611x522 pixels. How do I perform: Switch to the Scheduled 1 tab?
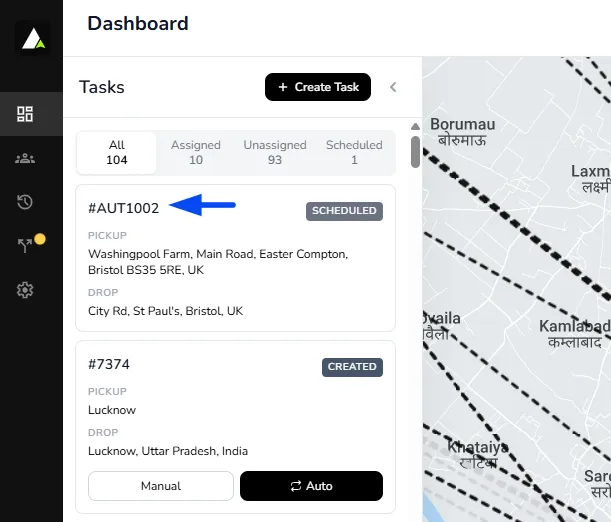point(354,152)
